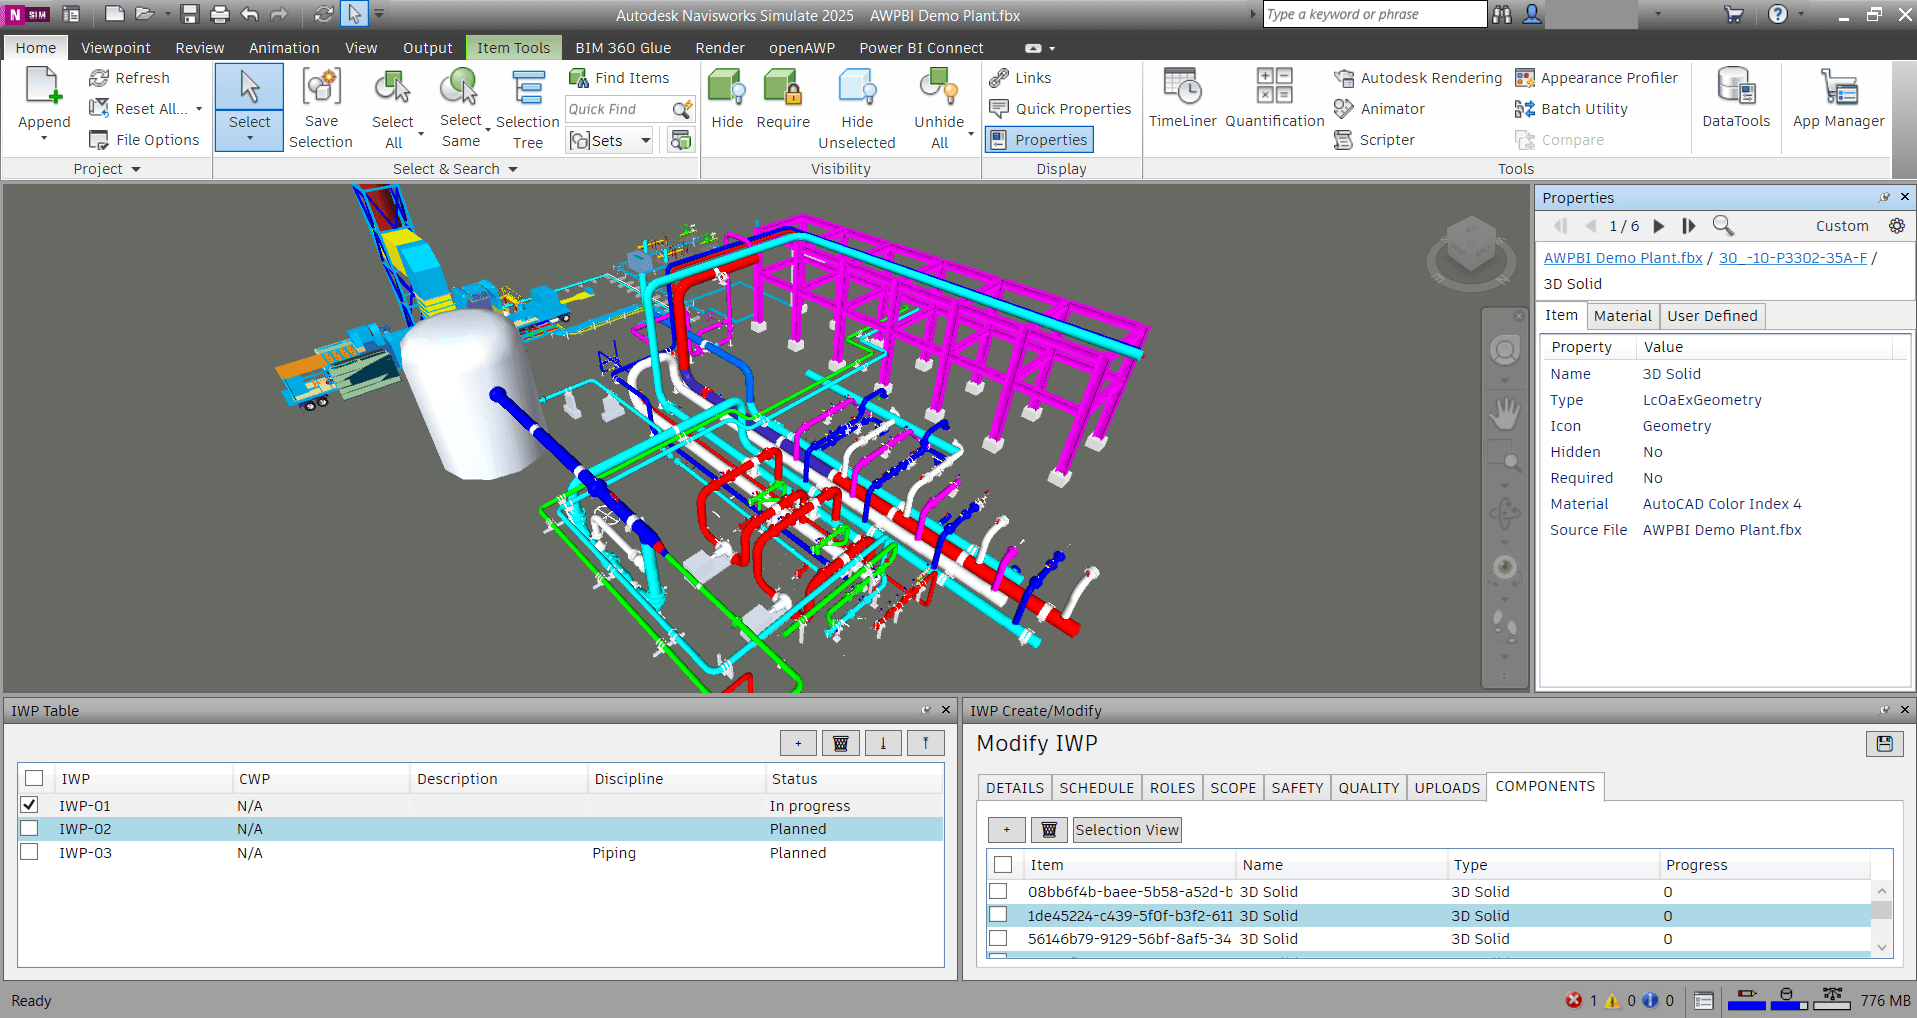The width and height of the screenshot is (1917, 1018).
Task: Open the Viewpoint ribbon tab
Action: [x=116, y=48]
